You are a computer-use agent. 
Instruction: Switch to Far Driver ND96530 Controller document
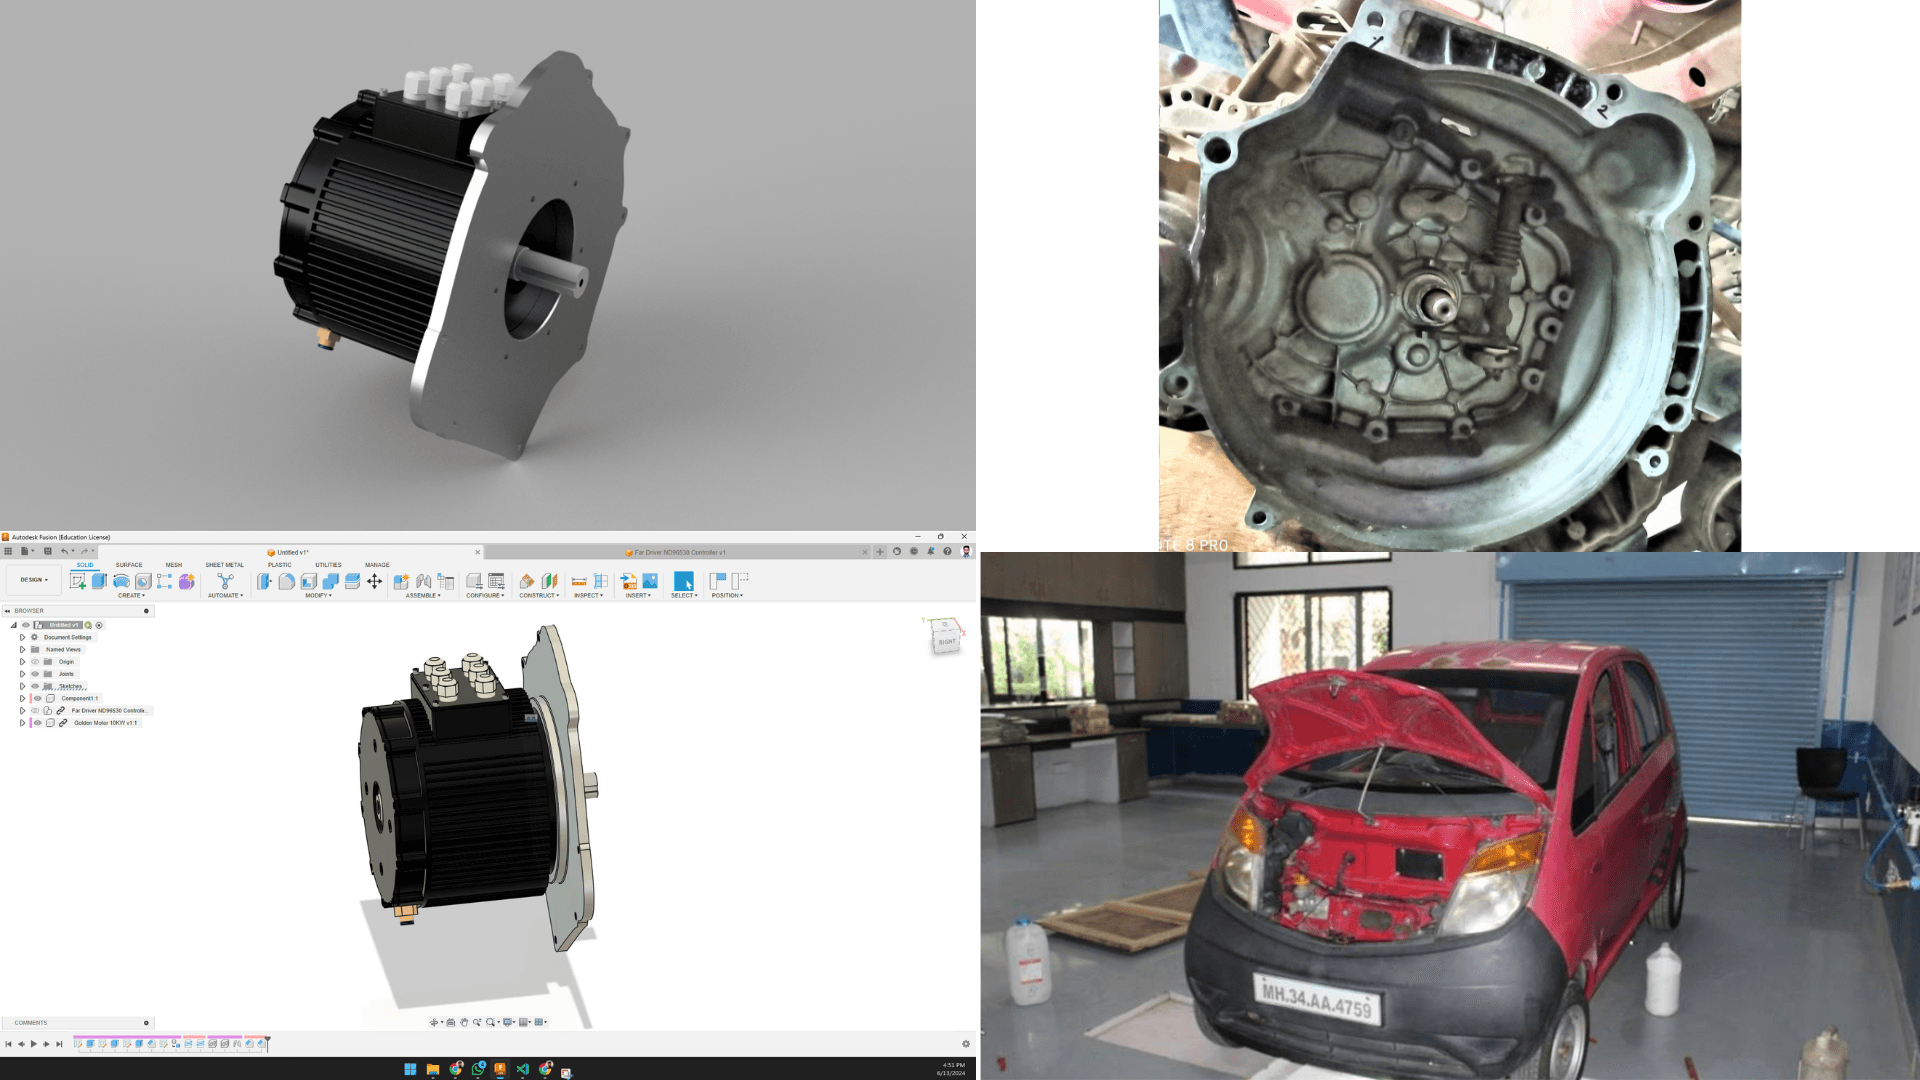click(x=680, y=552)
